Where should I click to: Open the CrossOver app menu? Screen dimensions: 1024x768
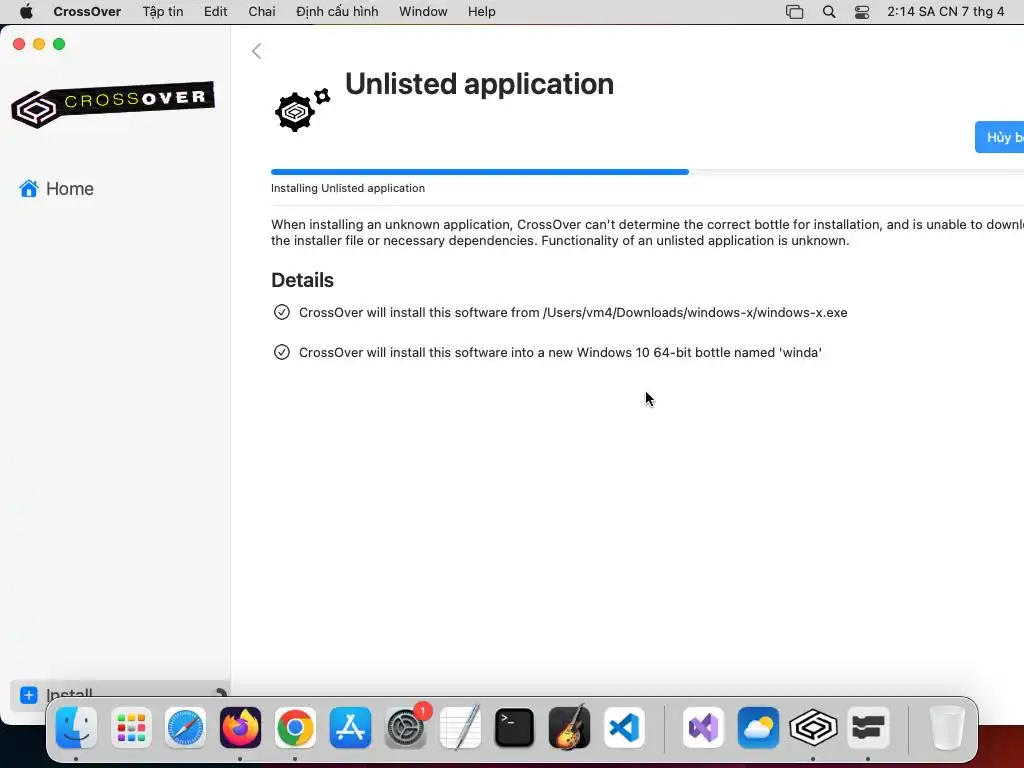click(x=87, y=12)
